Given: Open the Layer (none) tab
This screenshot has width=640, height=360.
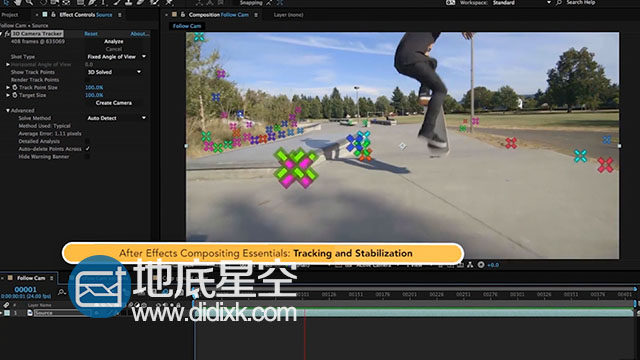Looking at the screenshot, I should (x=288, y=15).
